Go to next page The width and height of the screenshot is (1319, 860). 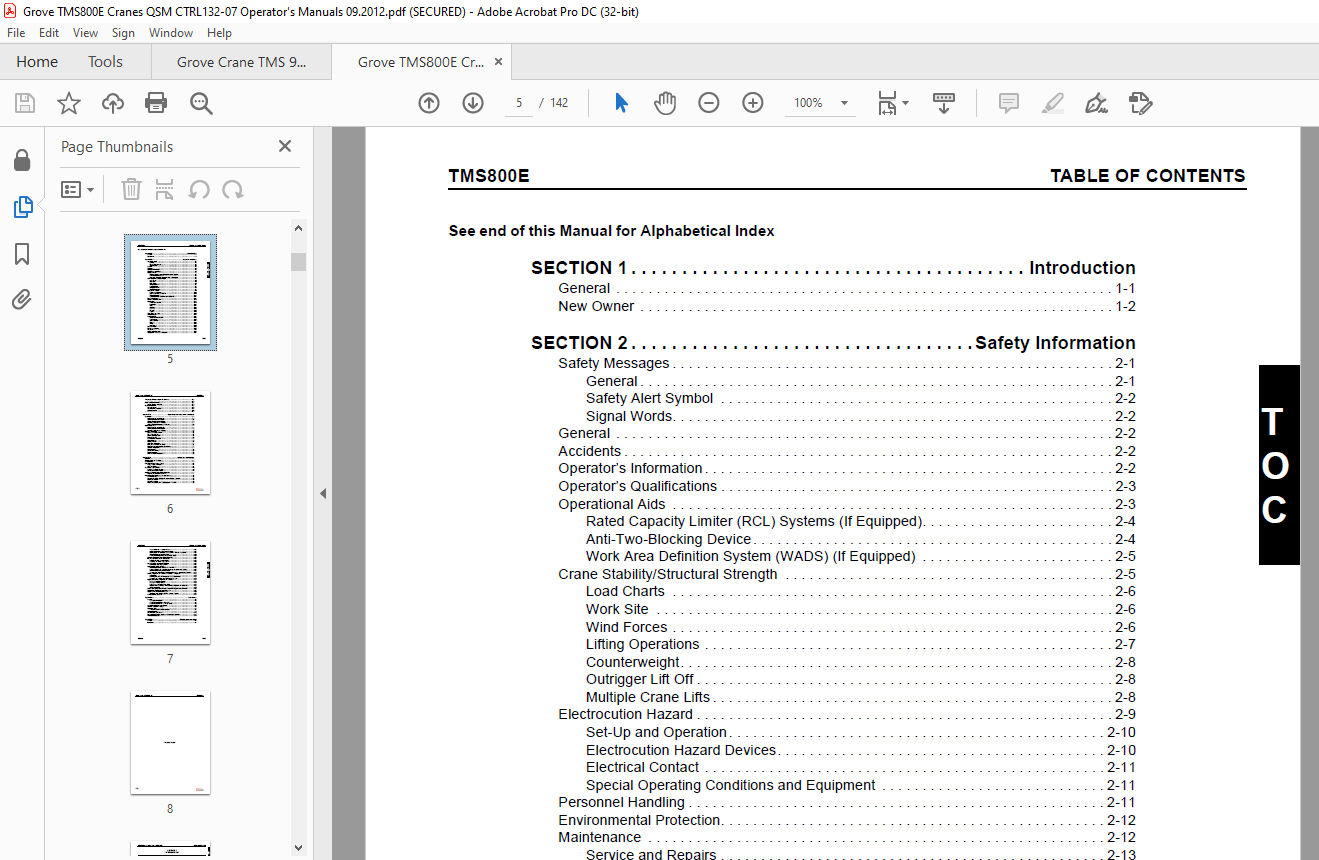click(x=473, y=103)
